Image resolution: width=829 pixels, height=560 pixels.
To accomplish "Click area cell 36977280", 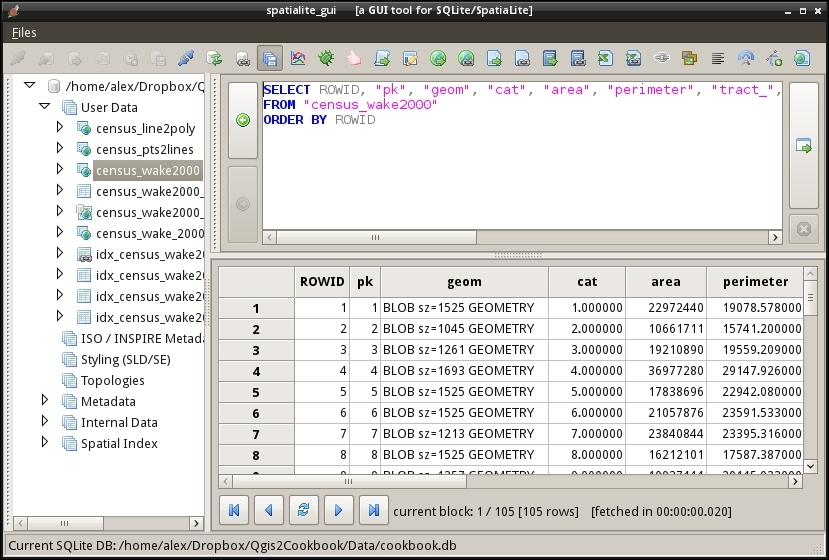I will point(666,371).
